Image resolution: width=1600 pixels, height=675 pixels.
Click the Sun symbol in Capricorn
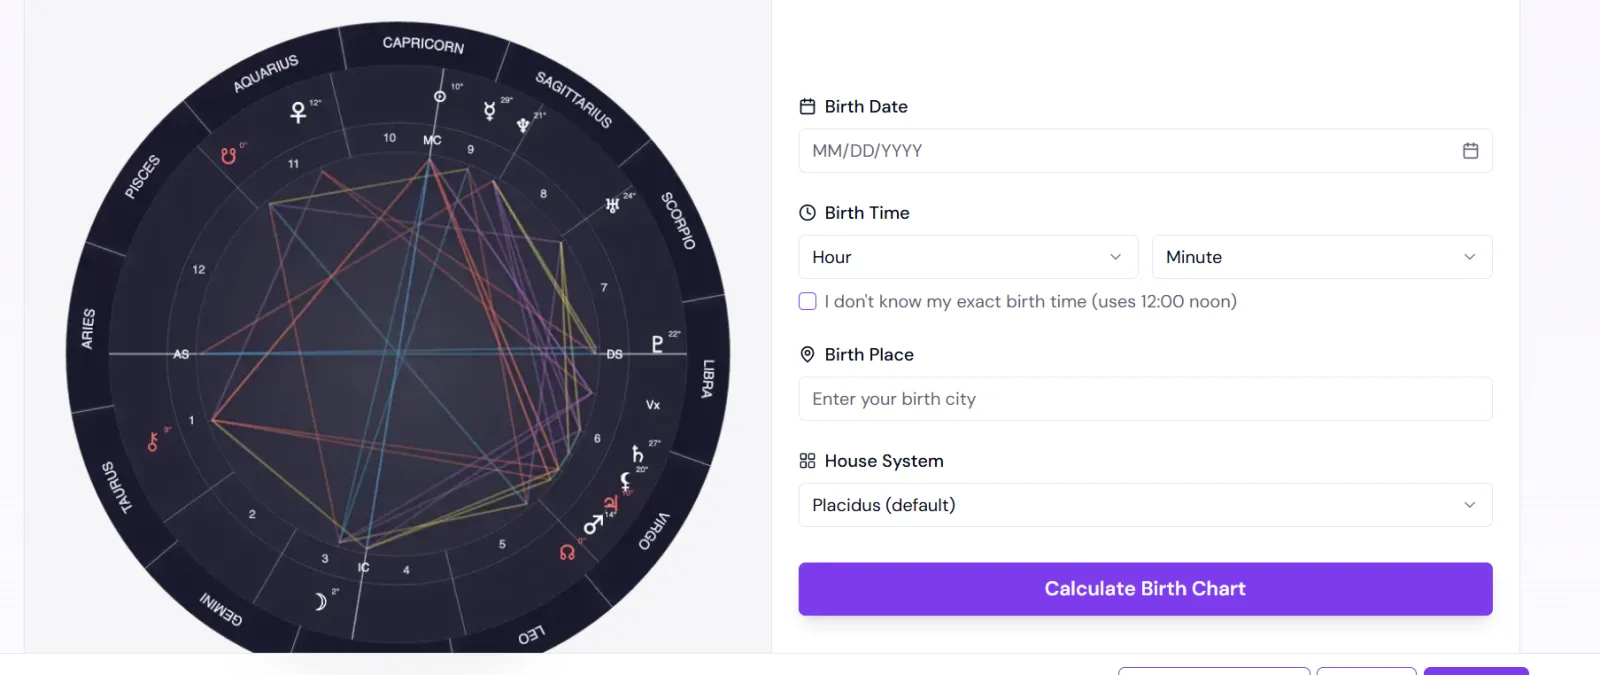tap(439, 96)
